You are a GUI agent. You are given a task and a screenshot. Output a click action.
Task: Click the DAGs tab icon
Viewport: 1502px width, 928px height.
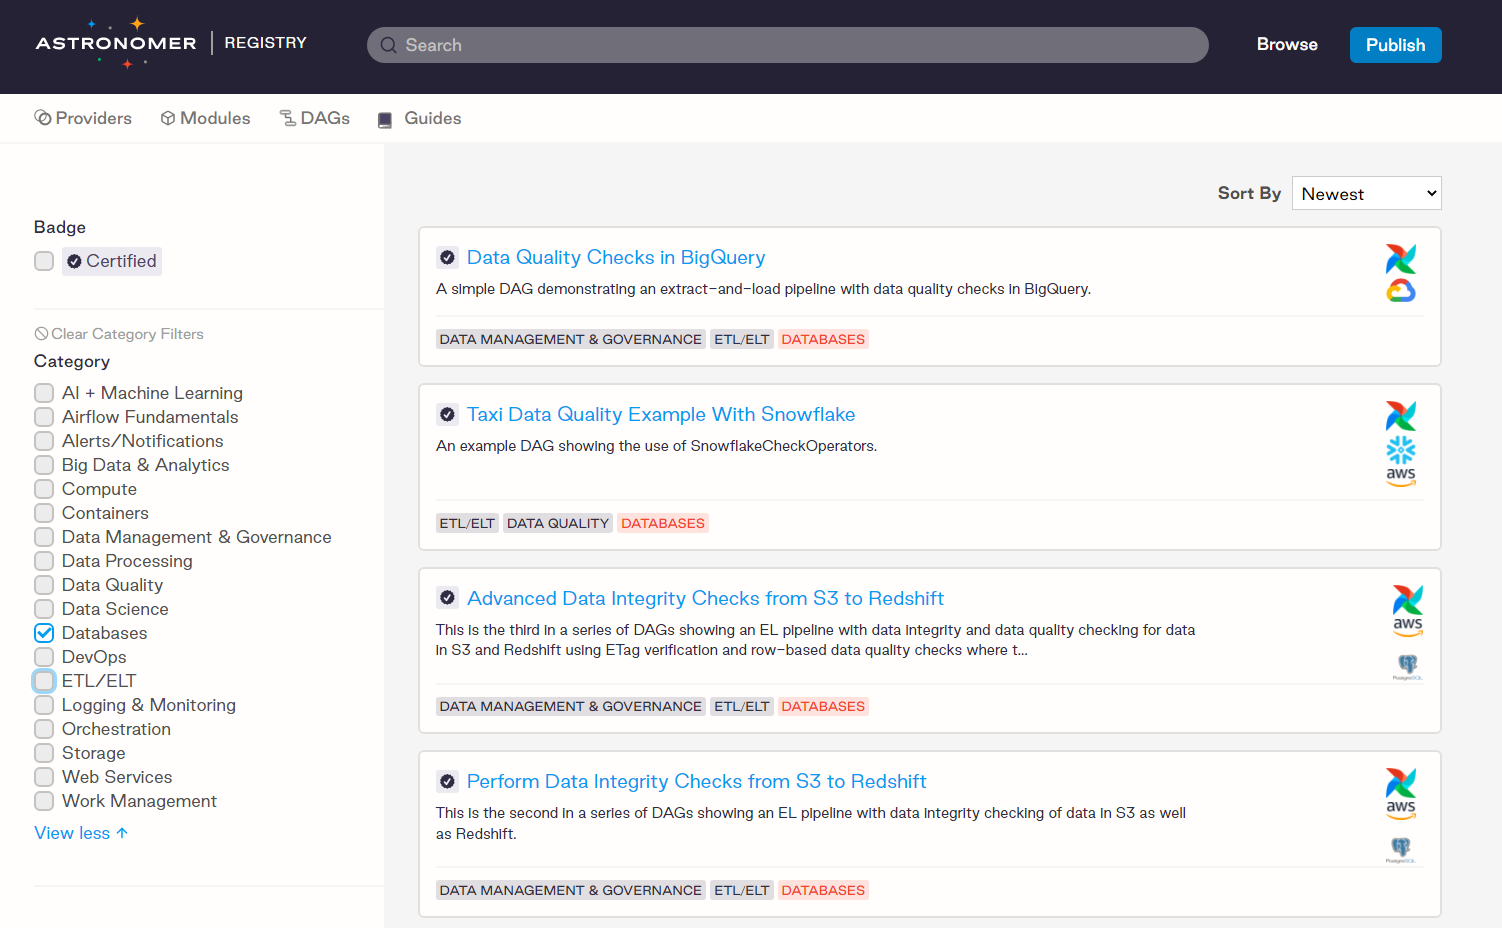288,118
